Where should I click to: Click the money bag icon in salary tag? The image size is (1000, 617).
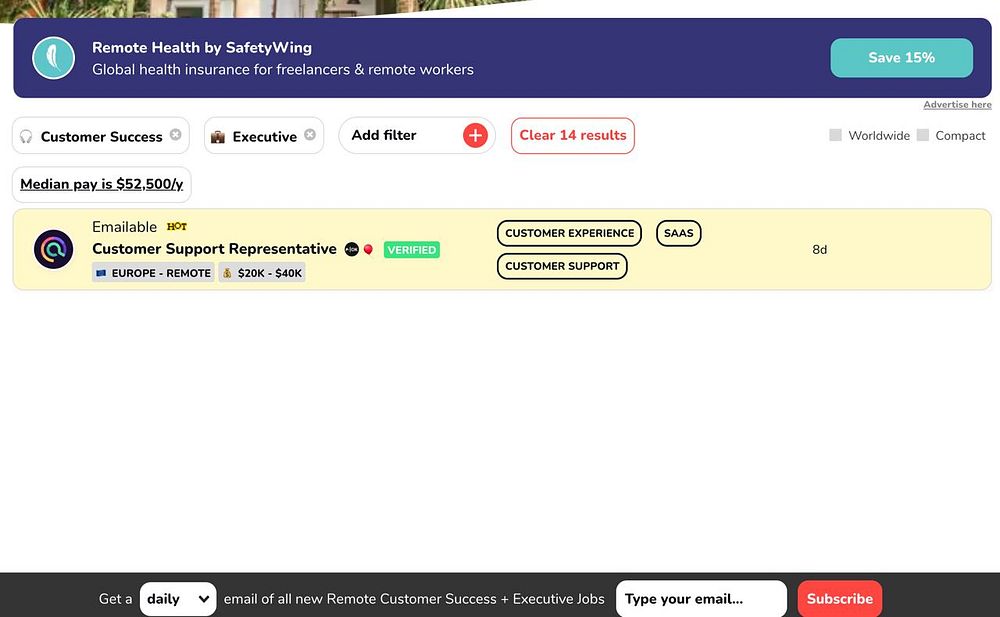click(227, 273)
